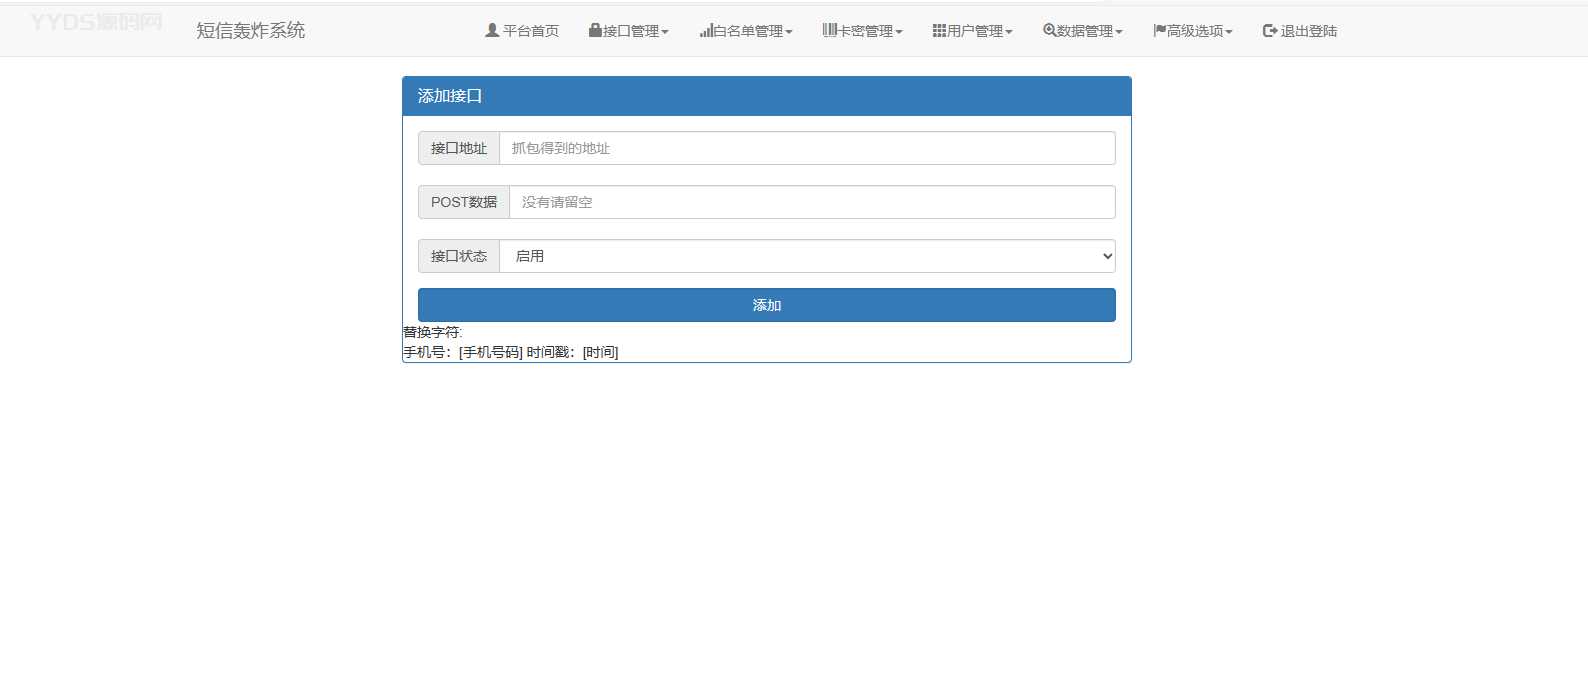Viewport: 1588px width, 677px height.
Task: Open the 接口状态 dropdown showing 启用
Action: (806, 256)
